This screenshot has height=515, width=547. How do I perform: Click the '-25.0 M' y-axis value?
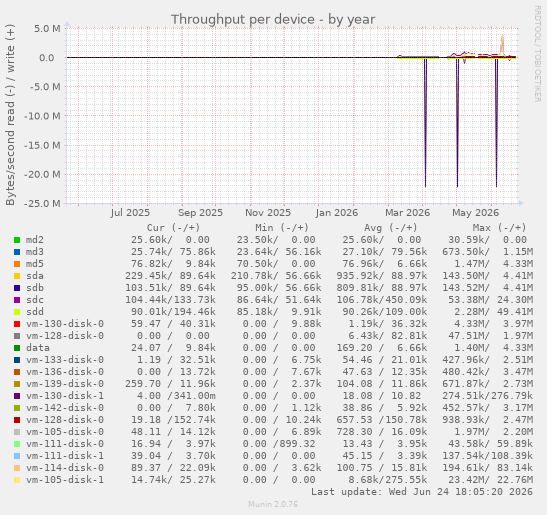point(42,203)
